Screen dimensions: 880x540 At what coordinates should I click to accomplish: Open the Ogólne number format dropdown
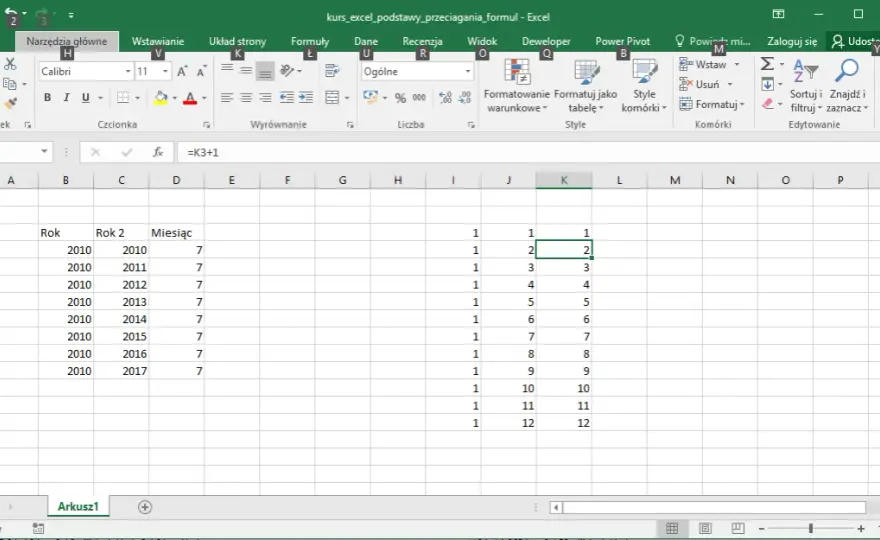tap(468, 71)
